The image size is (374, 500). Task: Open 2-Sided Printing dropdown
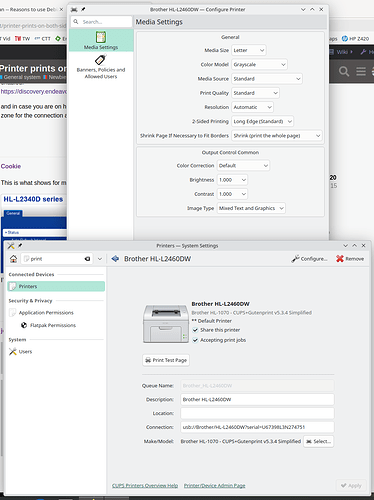[x=262, y=121]
